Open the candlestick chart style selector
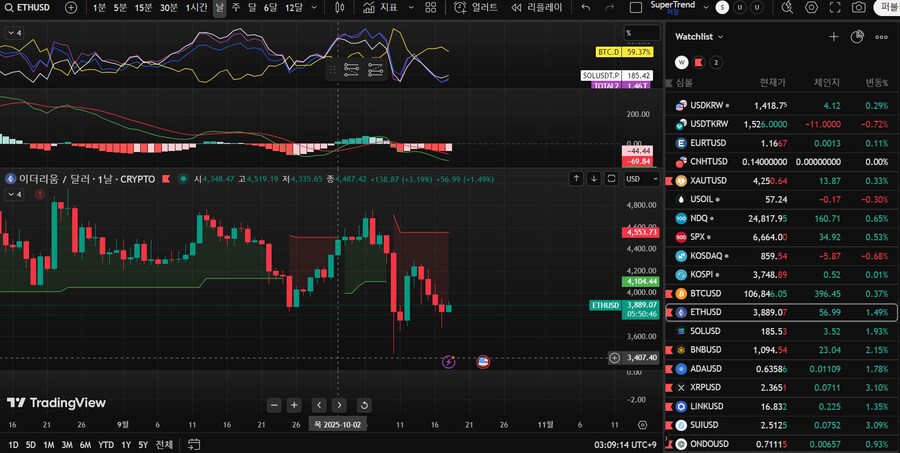 [x=340, y=7]
